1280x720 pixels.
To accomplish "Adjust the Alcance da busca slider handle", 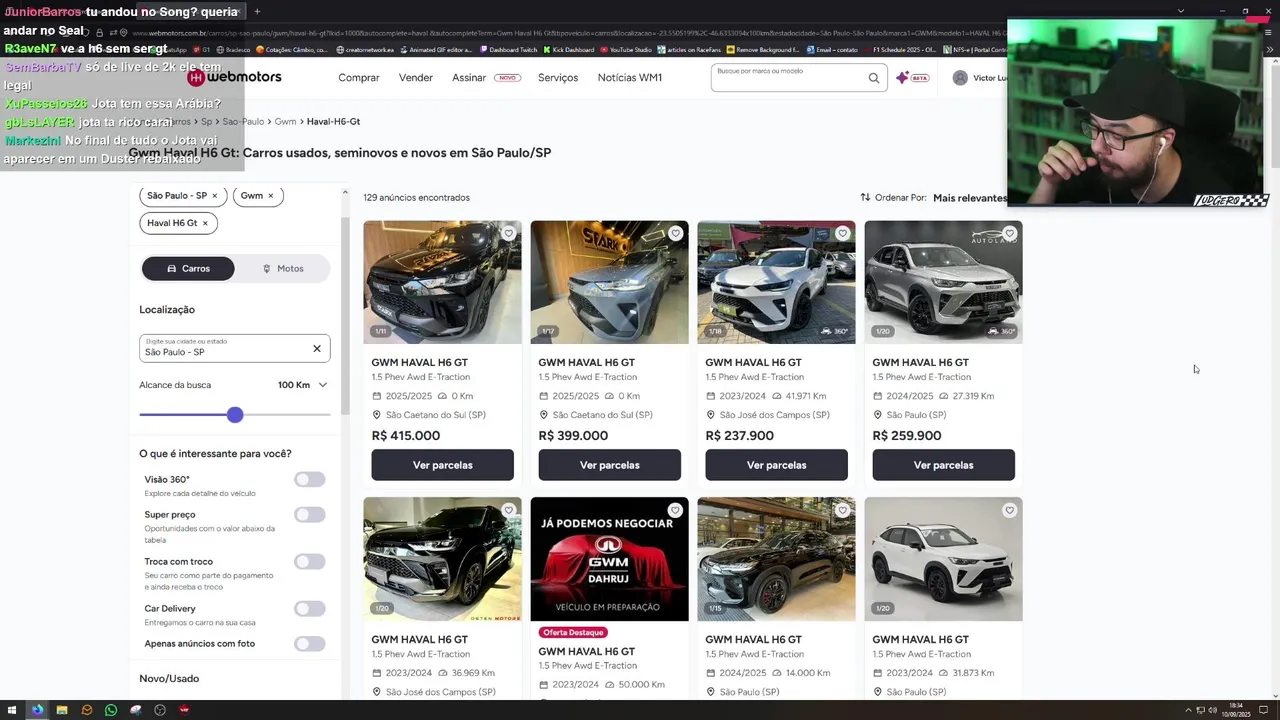I will click(x=235, y=415).
